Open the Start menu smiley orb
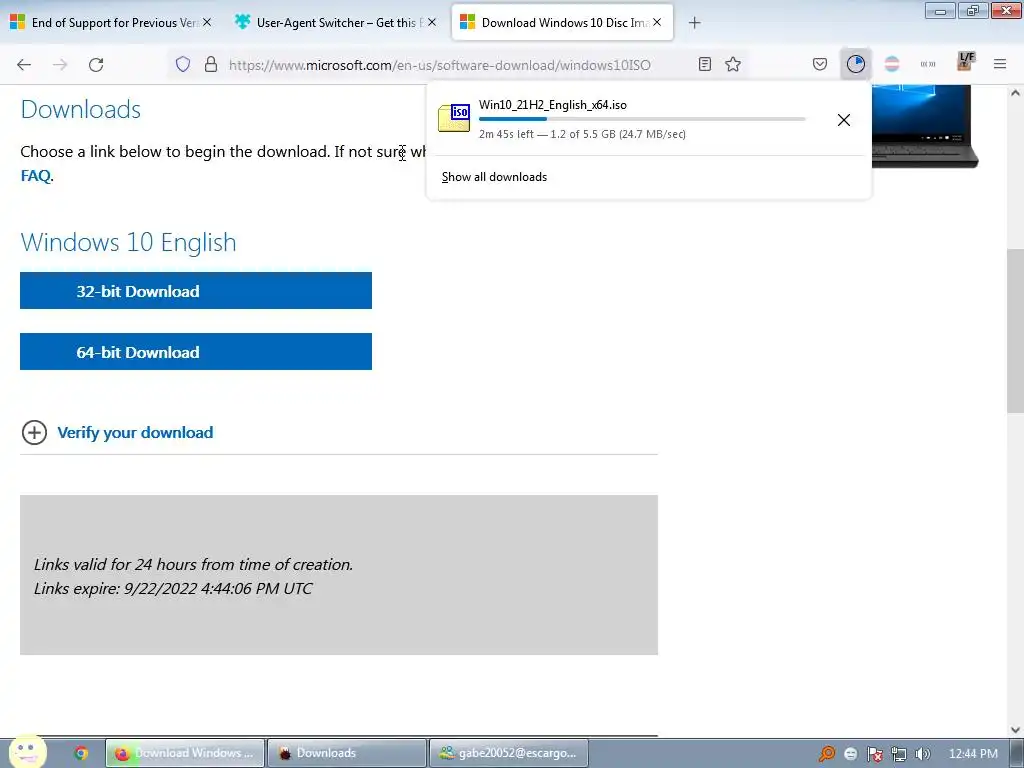 coord(27,752)
